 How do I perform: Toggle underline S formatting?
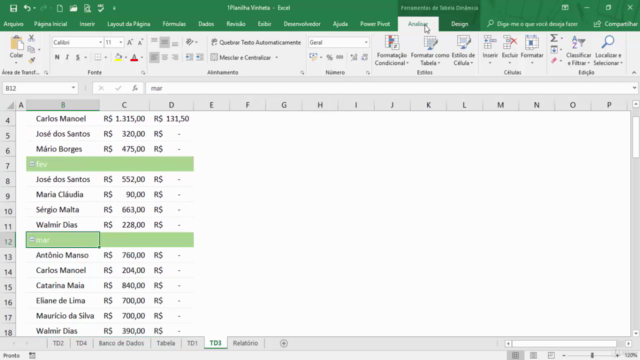pos(78,58)
